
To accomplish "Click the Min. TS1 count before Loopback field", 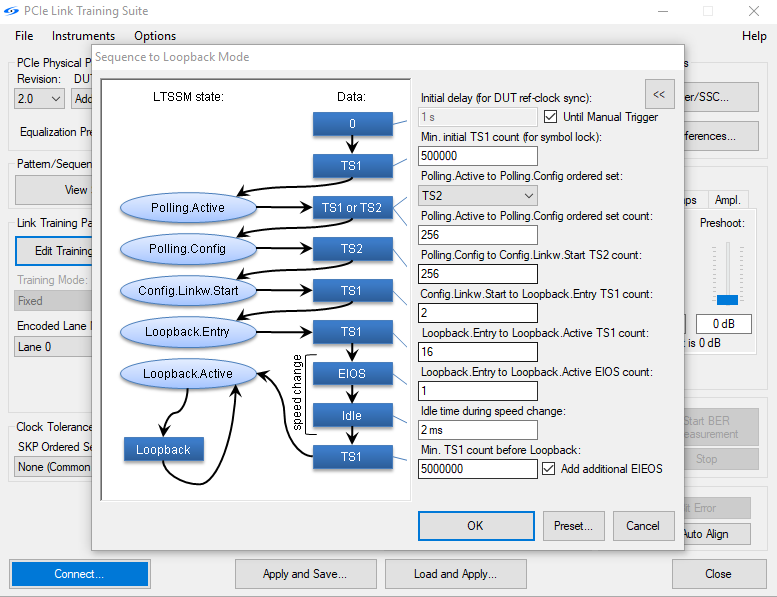I will pyautogui.click(x=478, y=469).
